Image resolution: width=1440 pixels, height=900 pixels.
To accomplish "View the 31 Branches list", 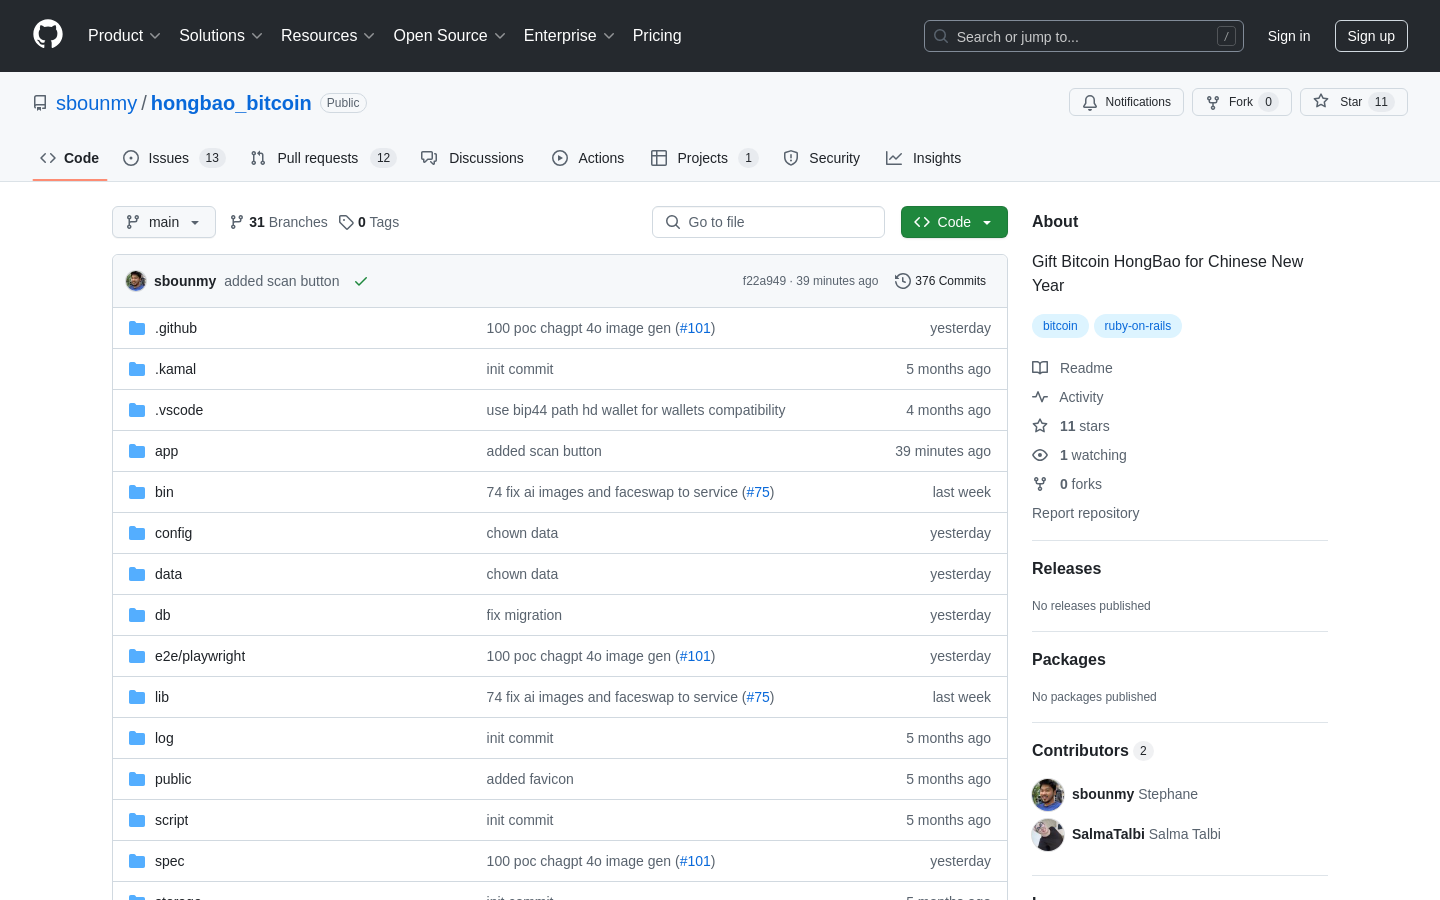I will point(278,222).
